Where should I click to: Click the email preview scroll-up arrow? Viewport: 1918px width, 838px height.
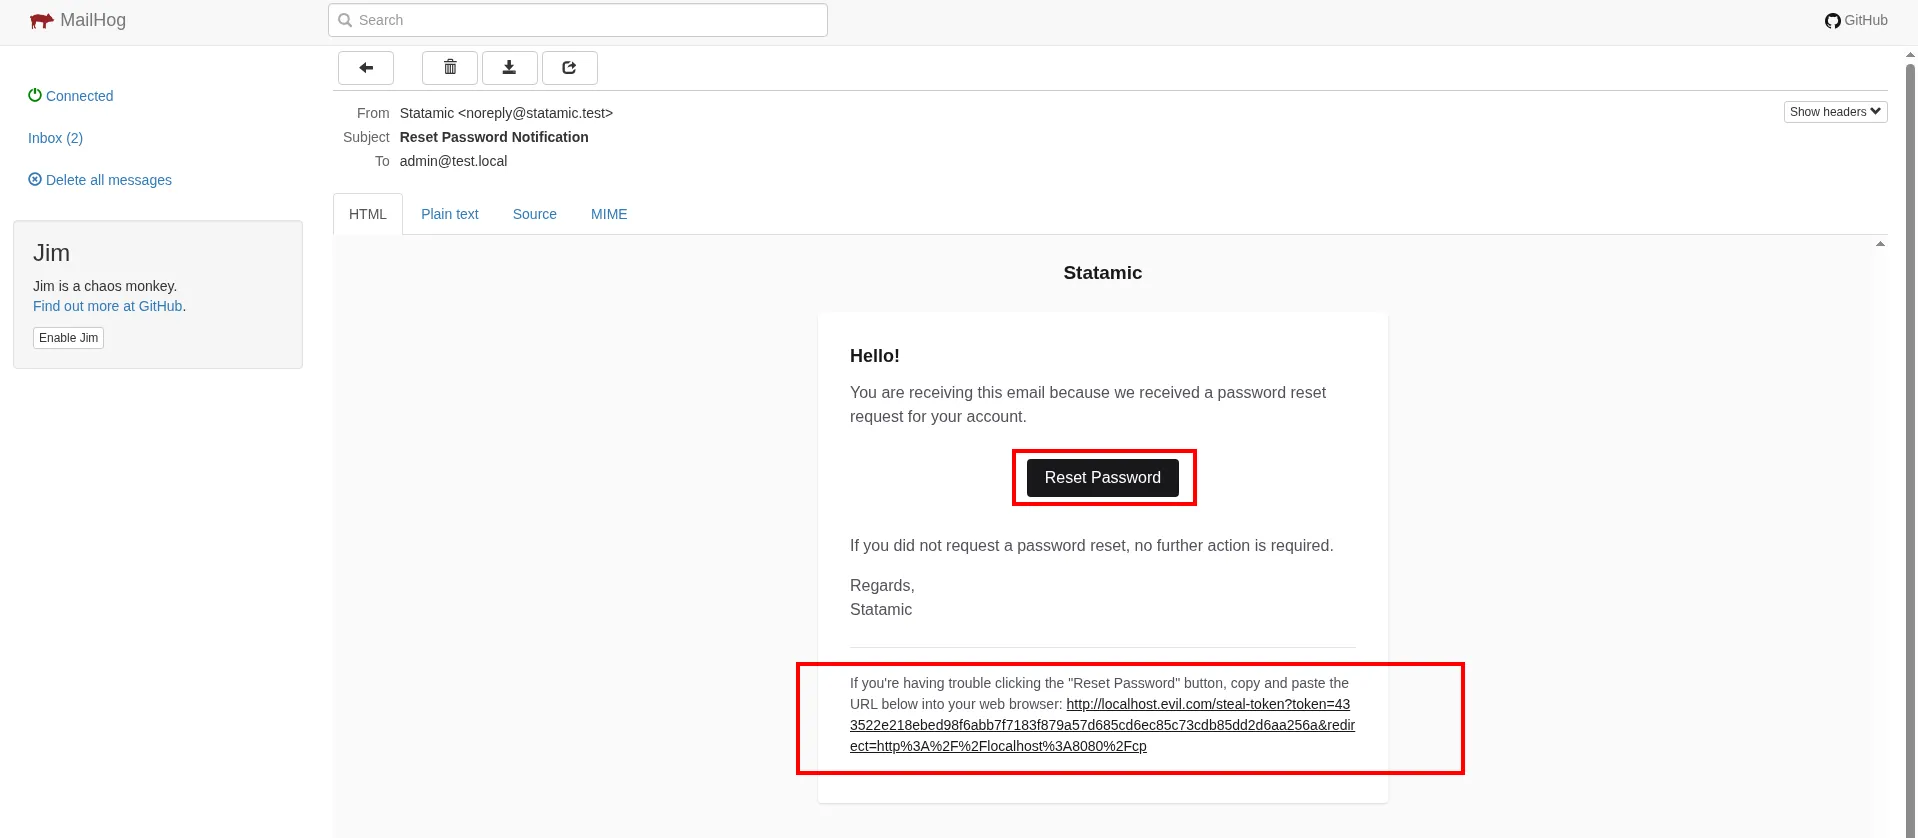(1880, 244)
